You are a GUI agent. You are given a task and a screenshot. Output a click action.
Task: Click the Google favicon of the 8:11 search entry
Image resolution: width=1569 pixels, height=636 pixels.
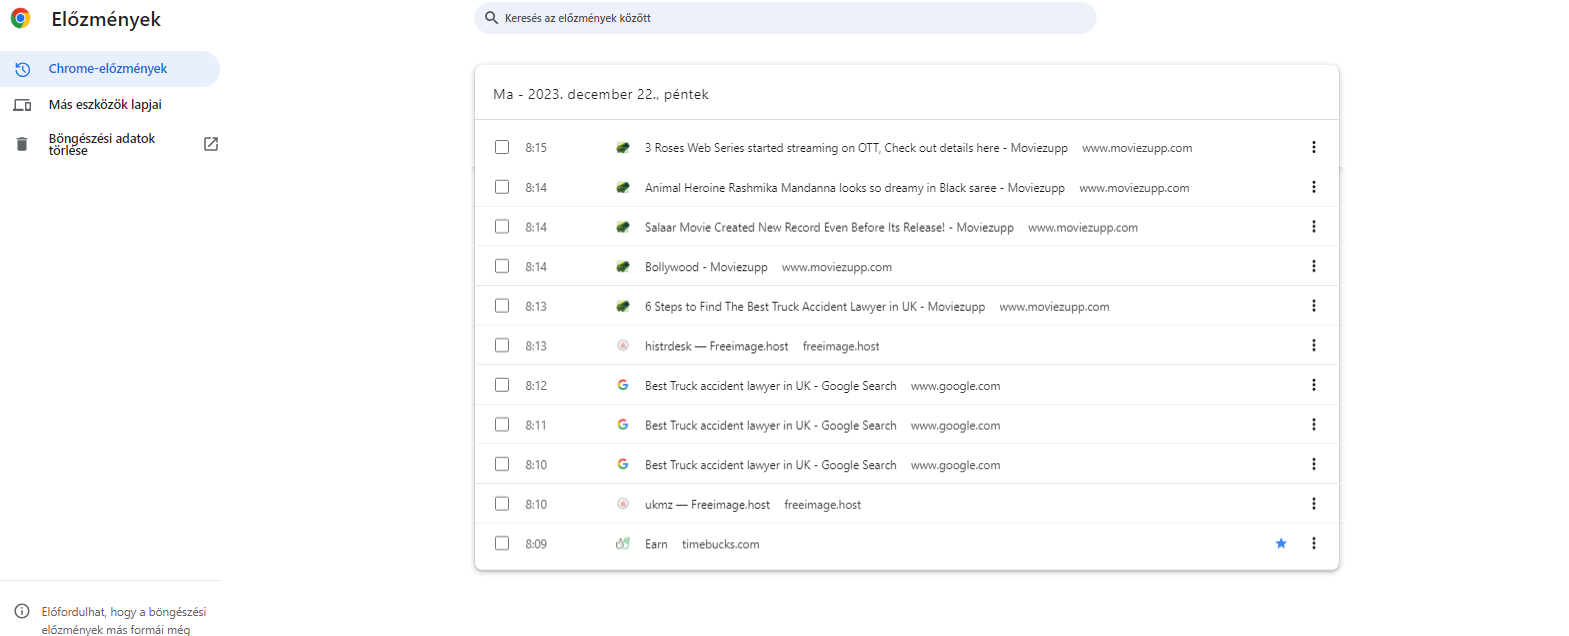[x=623, y=425]
